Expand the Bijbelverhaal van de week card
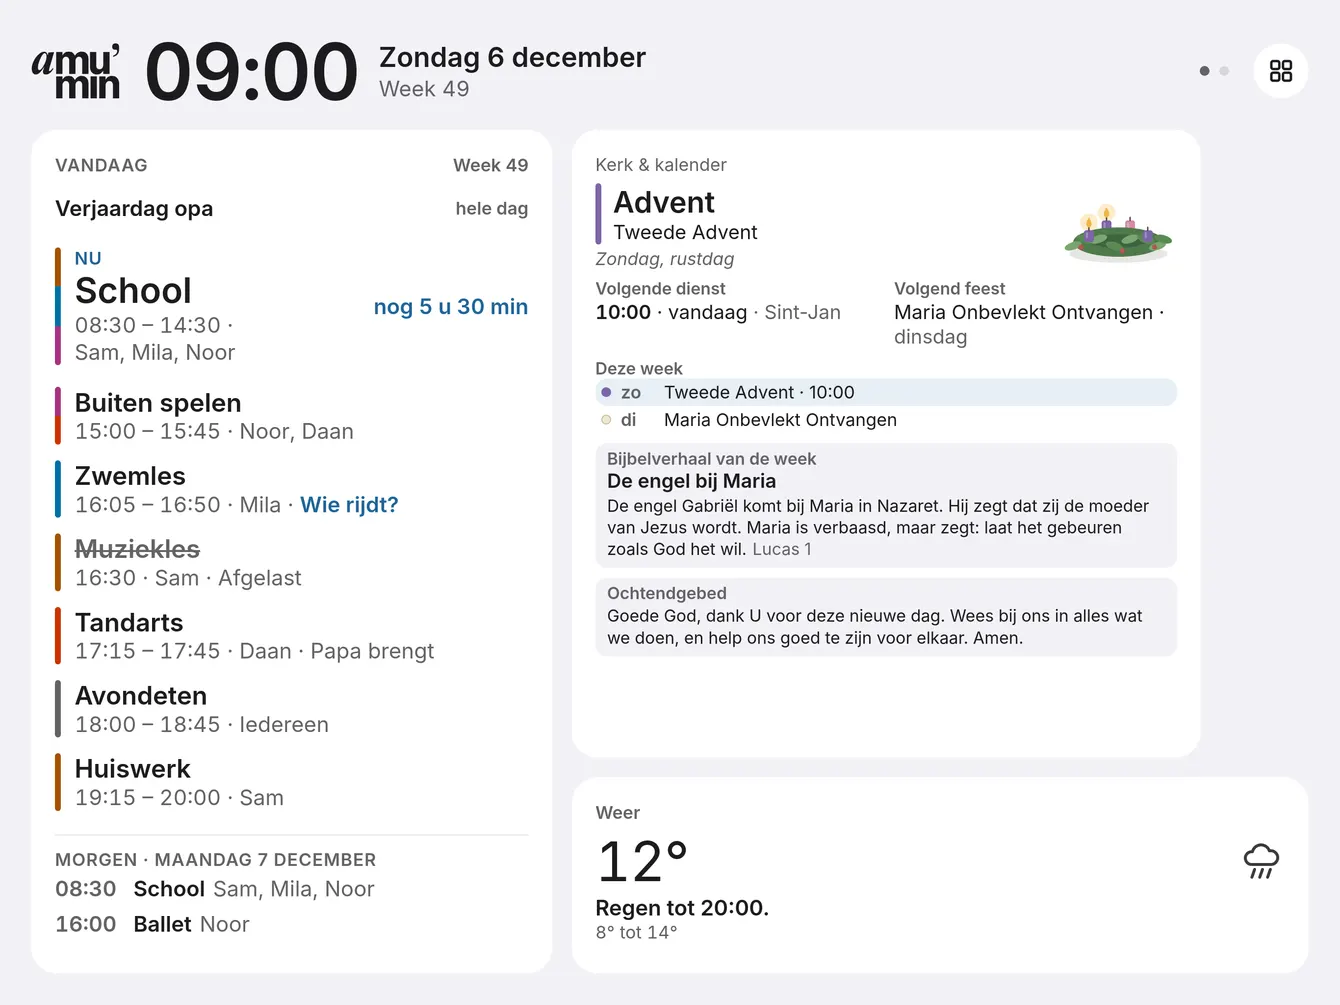Screen dimensions: 1340x1005 [x=886, y=505]
